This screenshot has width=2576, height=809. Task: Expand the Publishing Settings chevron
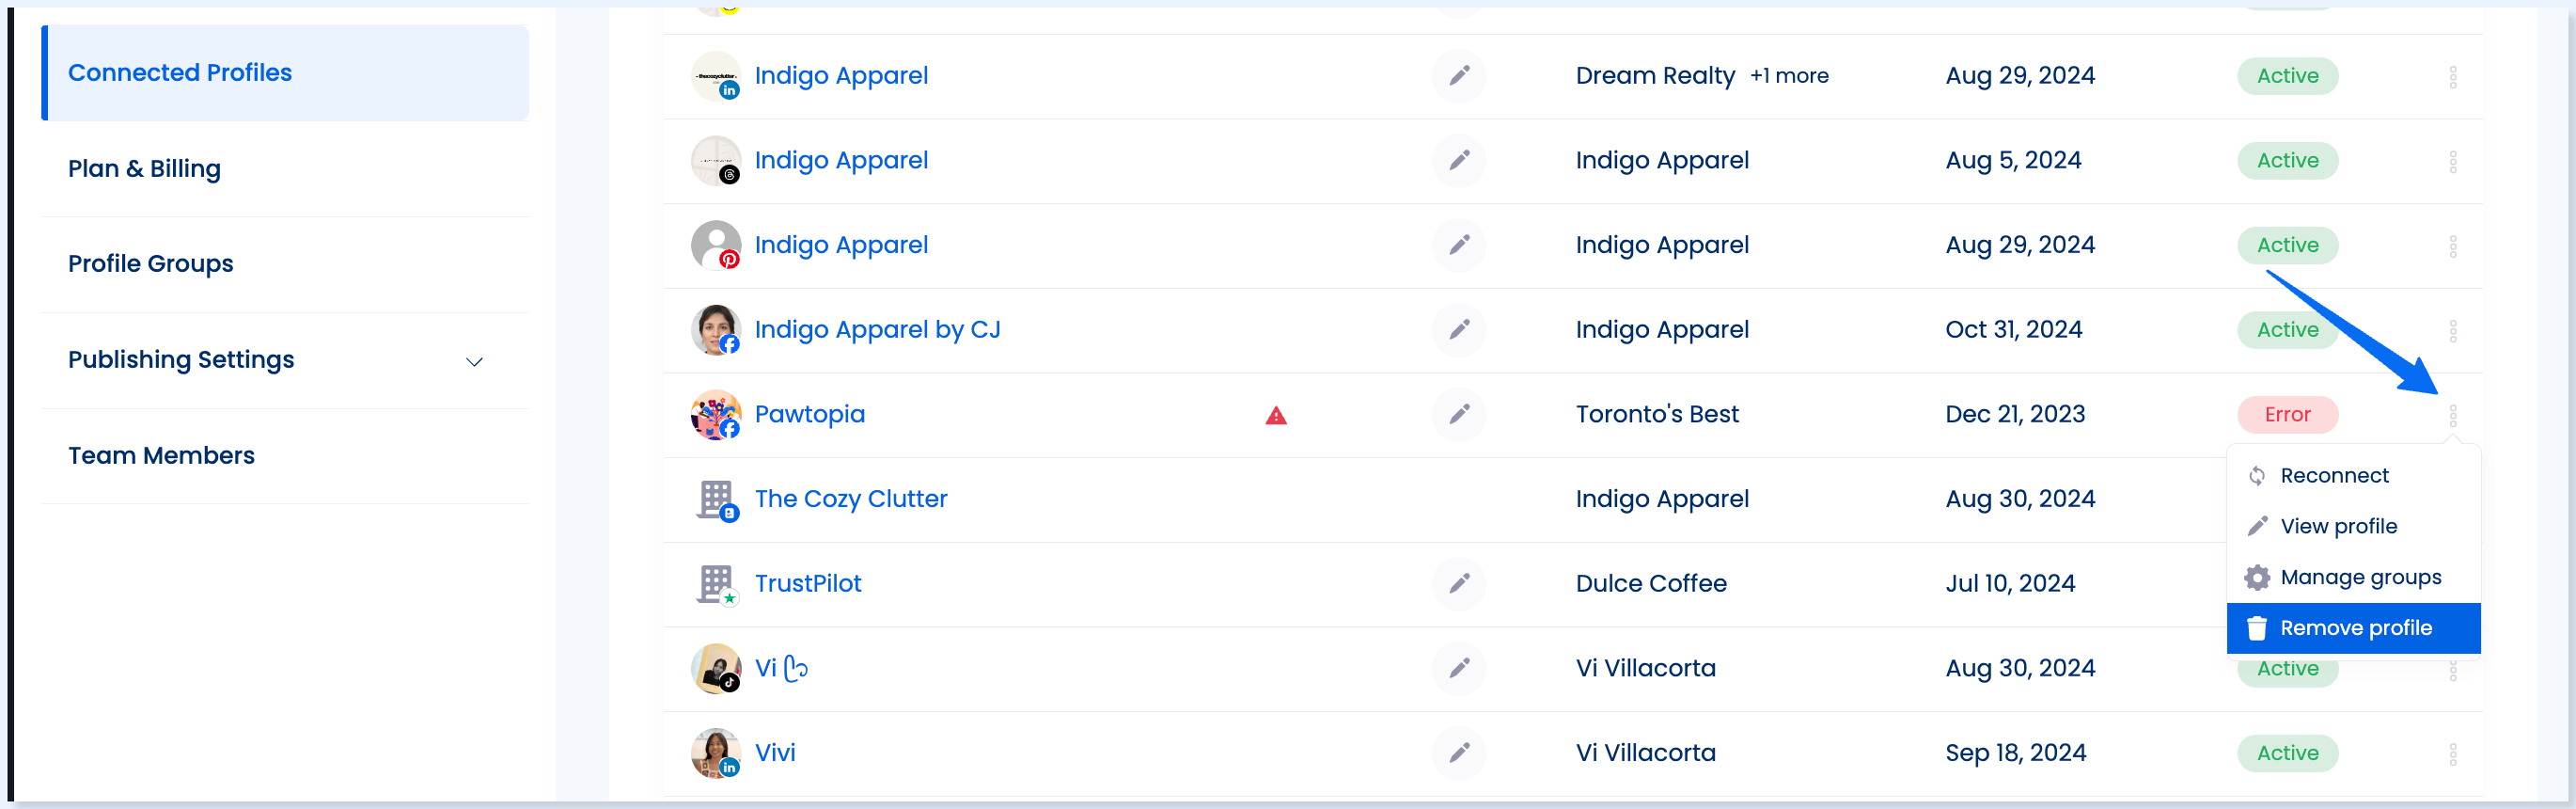(x=474, y=361)
